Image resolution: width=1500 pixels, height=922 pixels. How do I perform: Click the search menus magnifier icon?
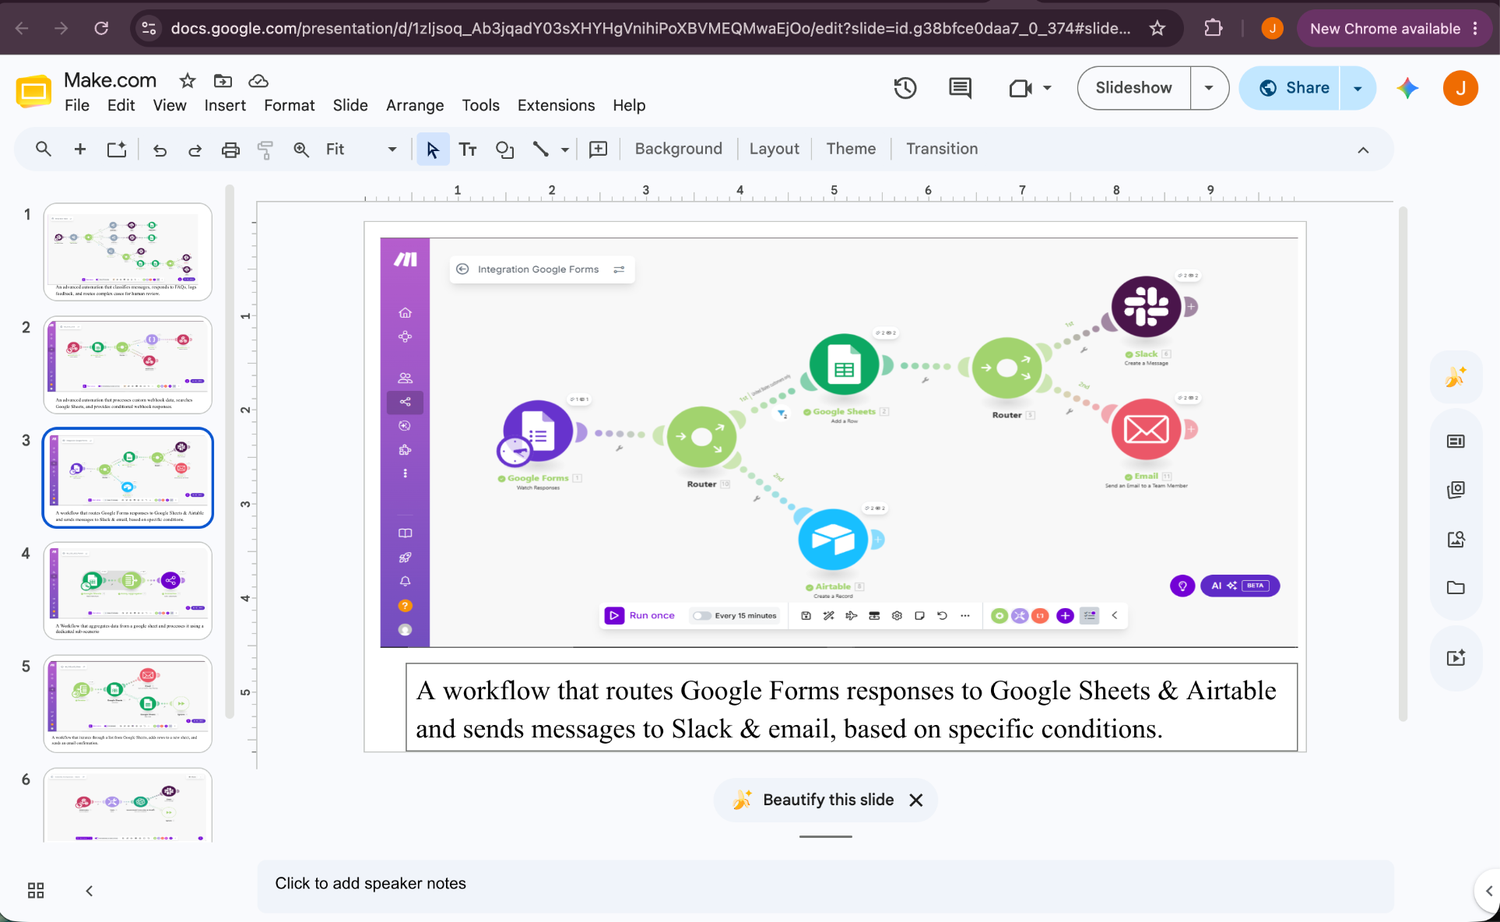pos(43,149)
